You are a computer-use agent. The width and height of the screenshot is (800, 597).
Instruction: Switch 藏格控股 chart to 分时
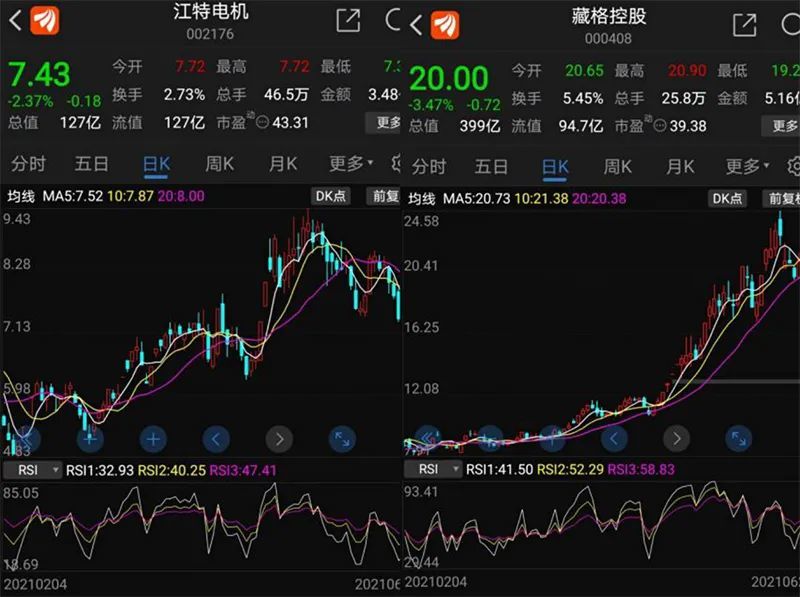click(x=429, y=167)
